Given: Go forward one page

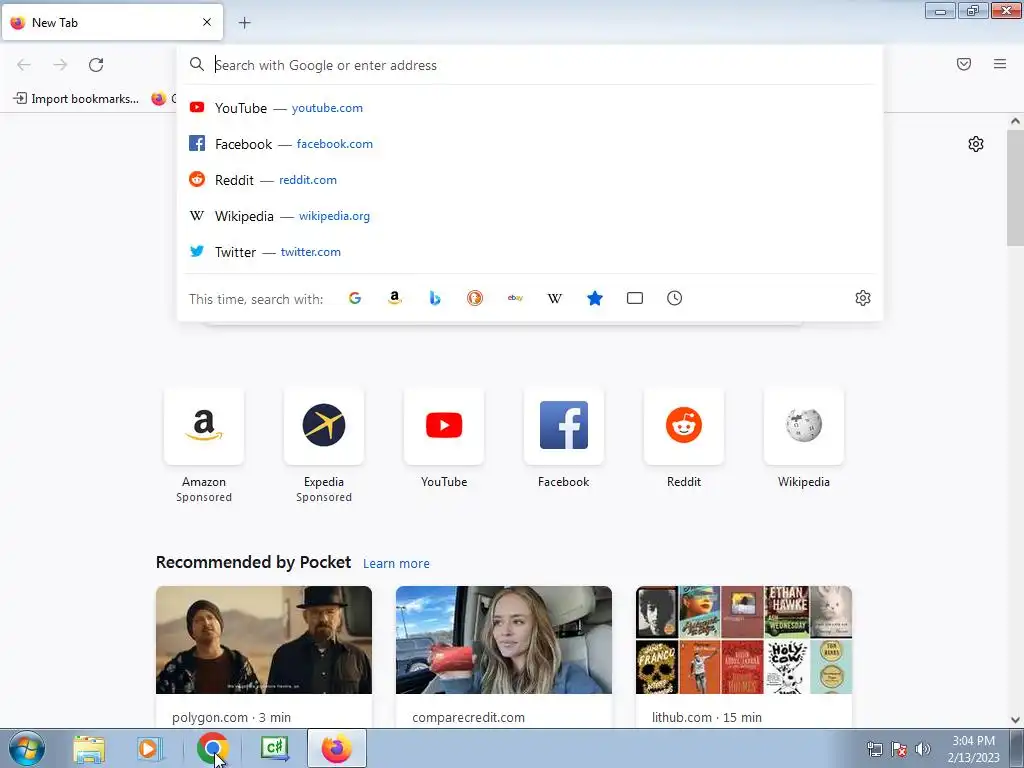Looking at the screenshot, I should click(60, 65).
